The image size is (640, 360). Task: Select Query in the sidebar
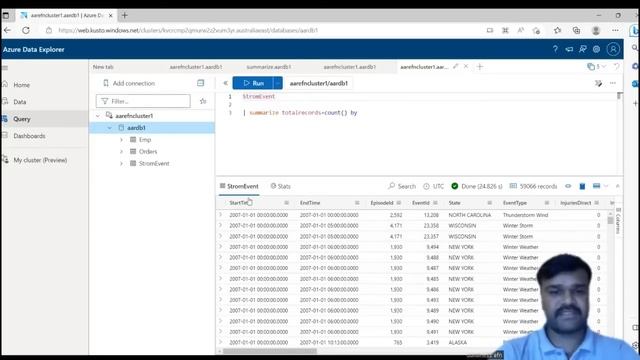44,119
